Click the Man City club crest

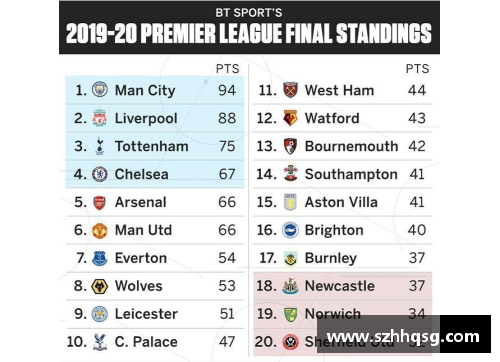point(100,90)
